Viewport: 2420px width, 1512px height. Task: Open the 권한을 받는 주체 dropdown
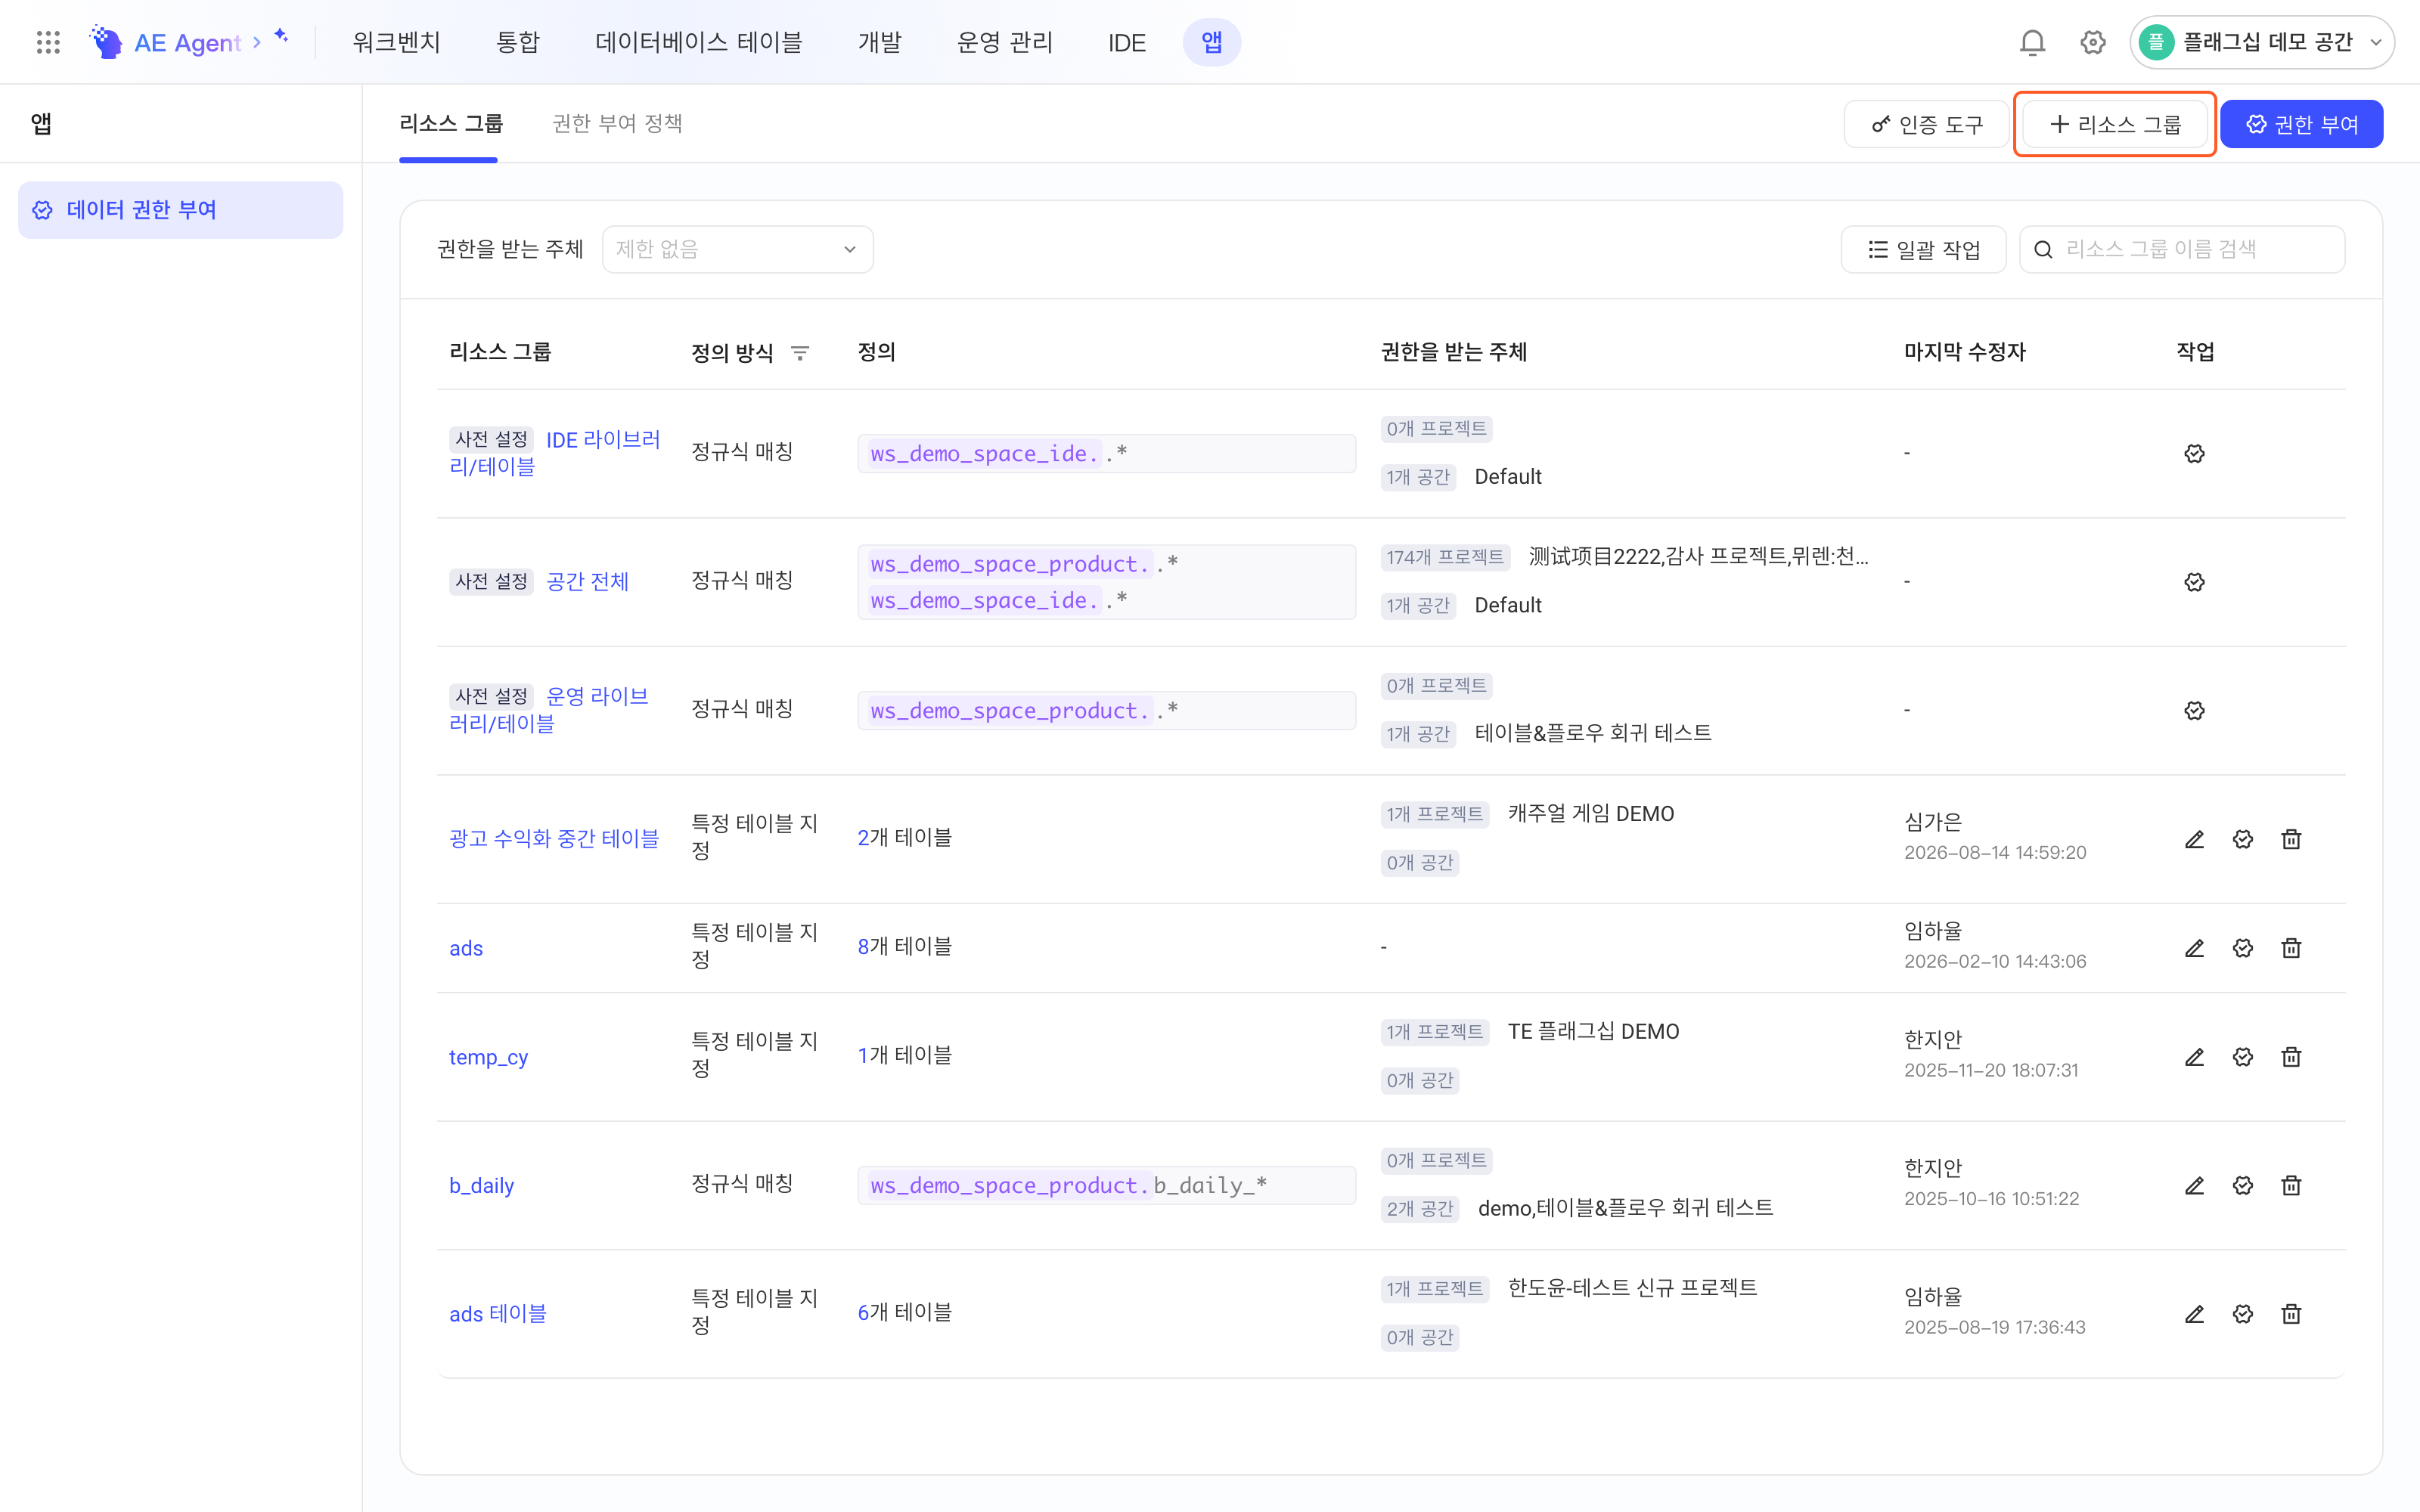coord(737,249)
